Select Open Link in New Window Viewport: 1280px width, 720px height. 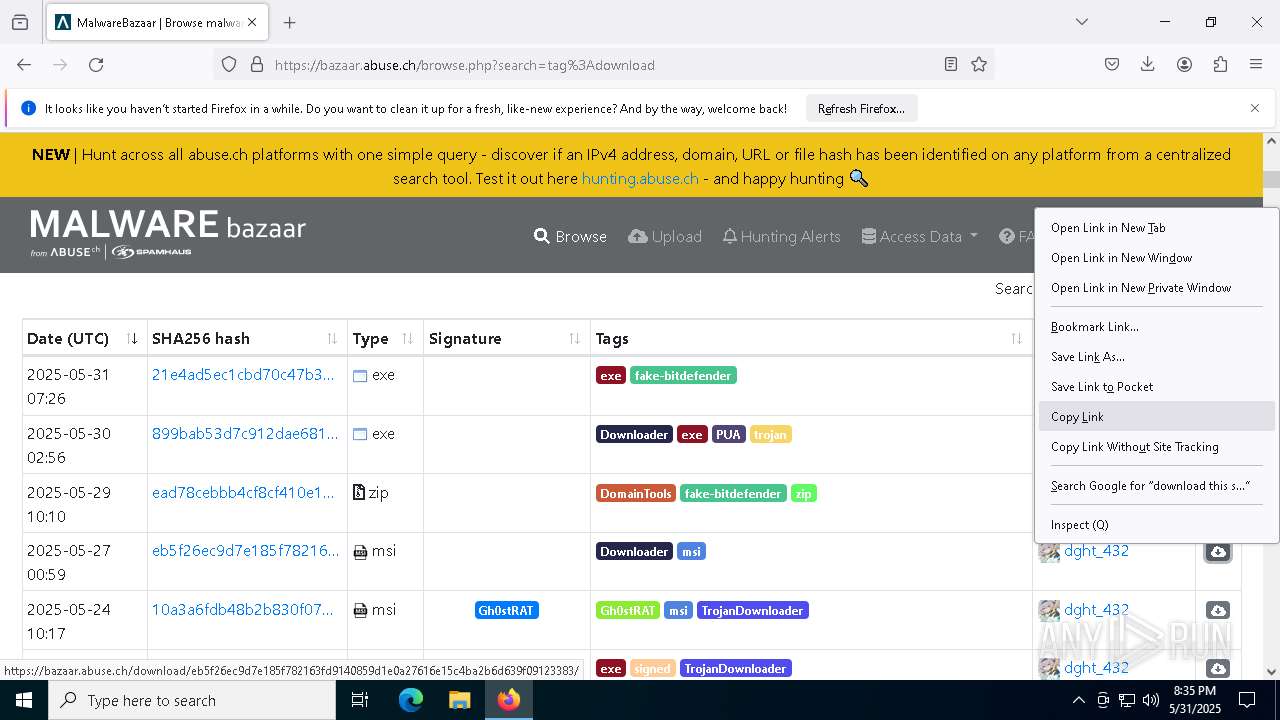point(1157,258)
